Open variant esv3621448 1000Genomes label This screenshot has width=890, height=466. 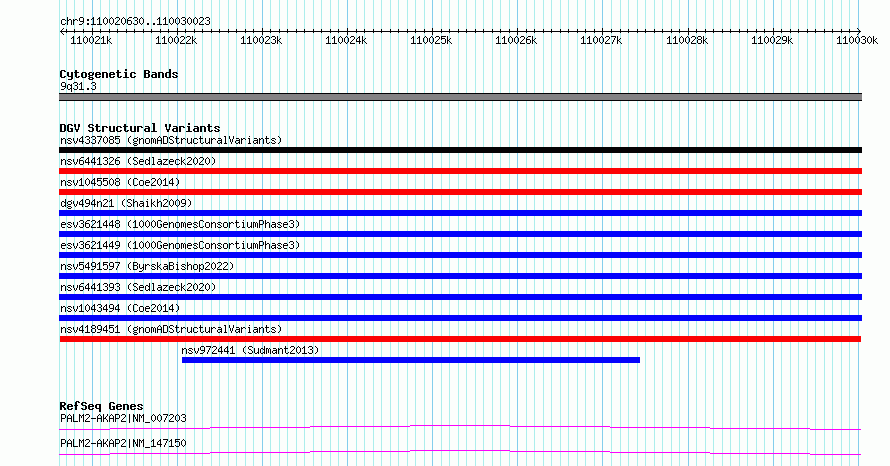click(180, 224)
